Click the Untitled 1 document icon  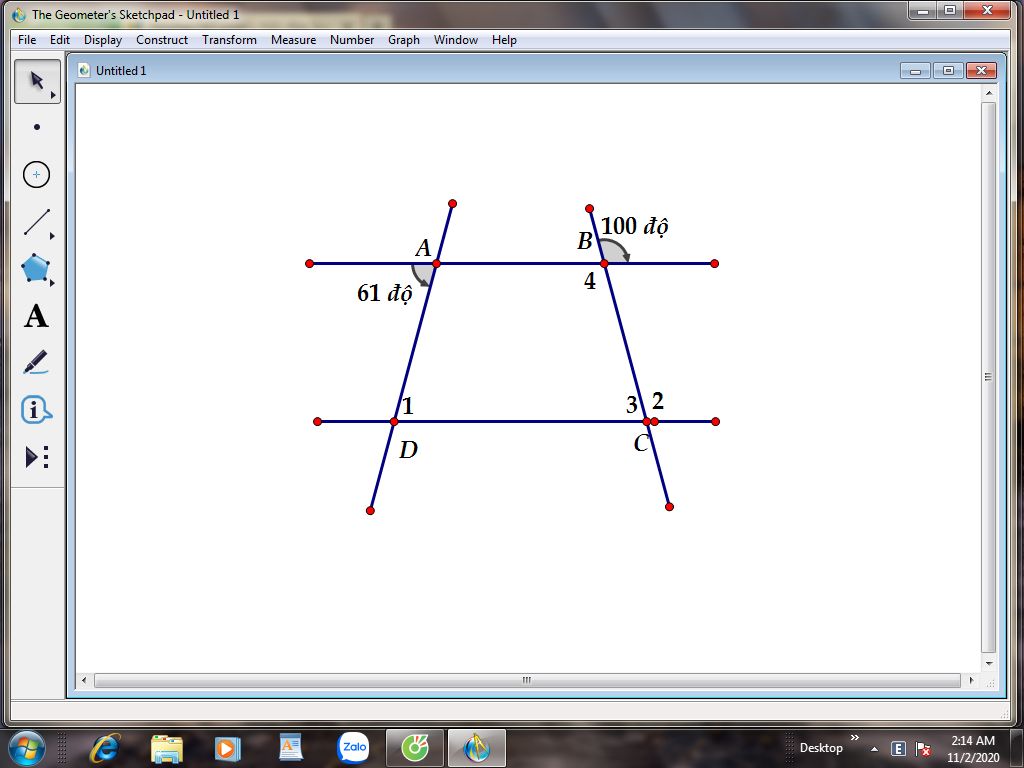[84, 70]
